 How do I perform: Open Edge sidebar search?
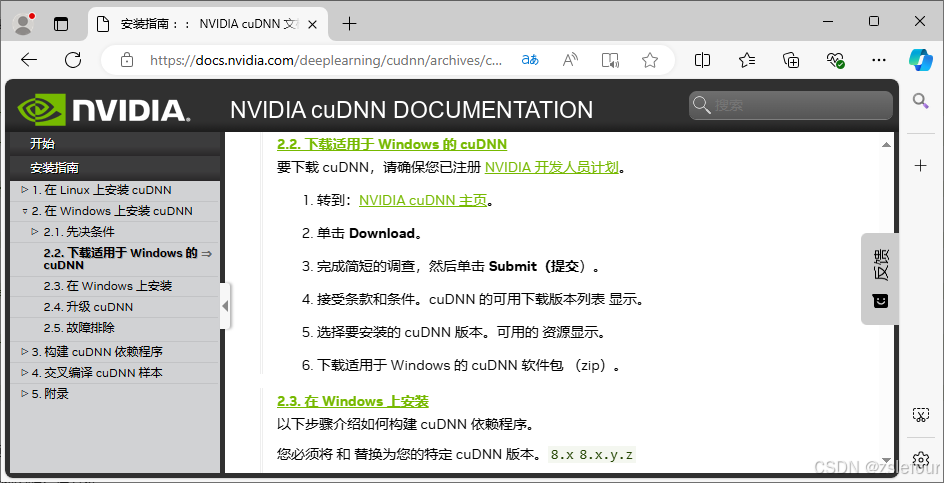point(921,100)
